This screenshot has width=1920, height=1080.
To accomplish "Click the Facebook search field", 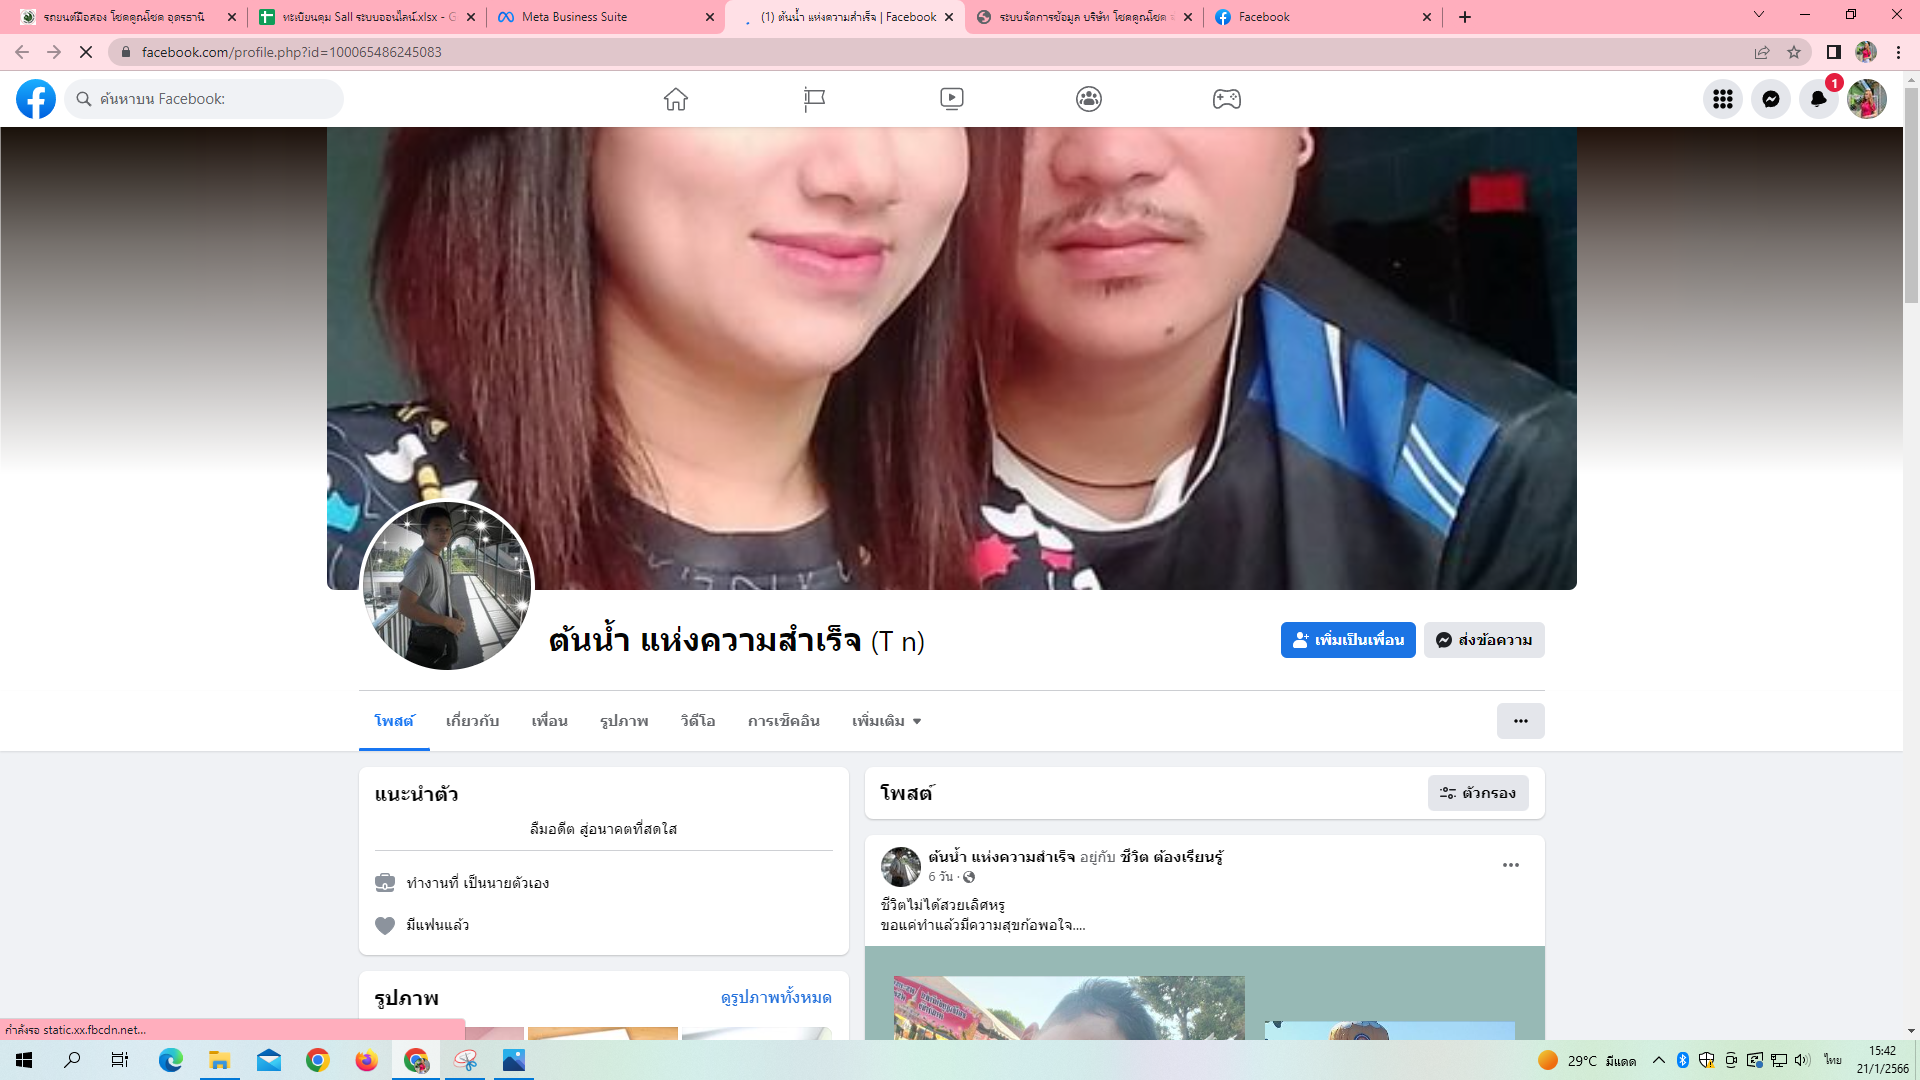I will pyautogui.click(x=215, y=99).
